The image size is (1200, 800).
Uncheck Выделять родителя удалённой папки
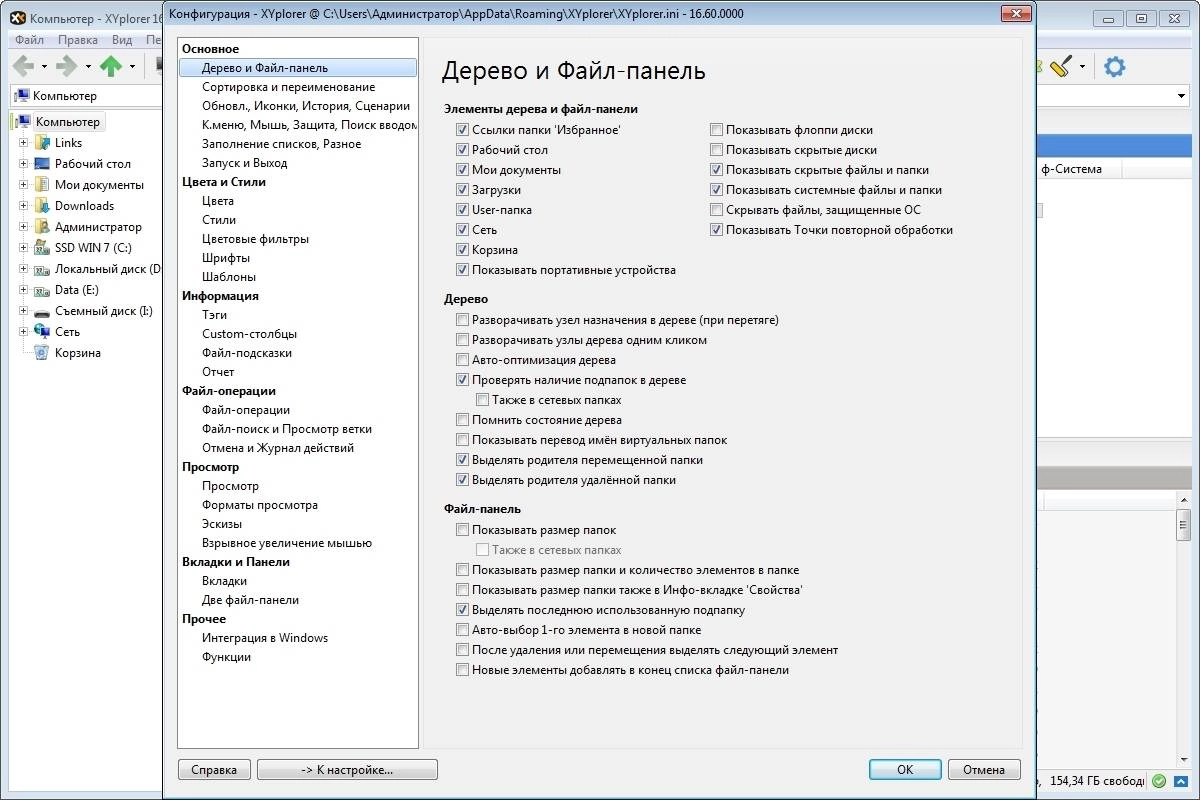pos(462,480)
